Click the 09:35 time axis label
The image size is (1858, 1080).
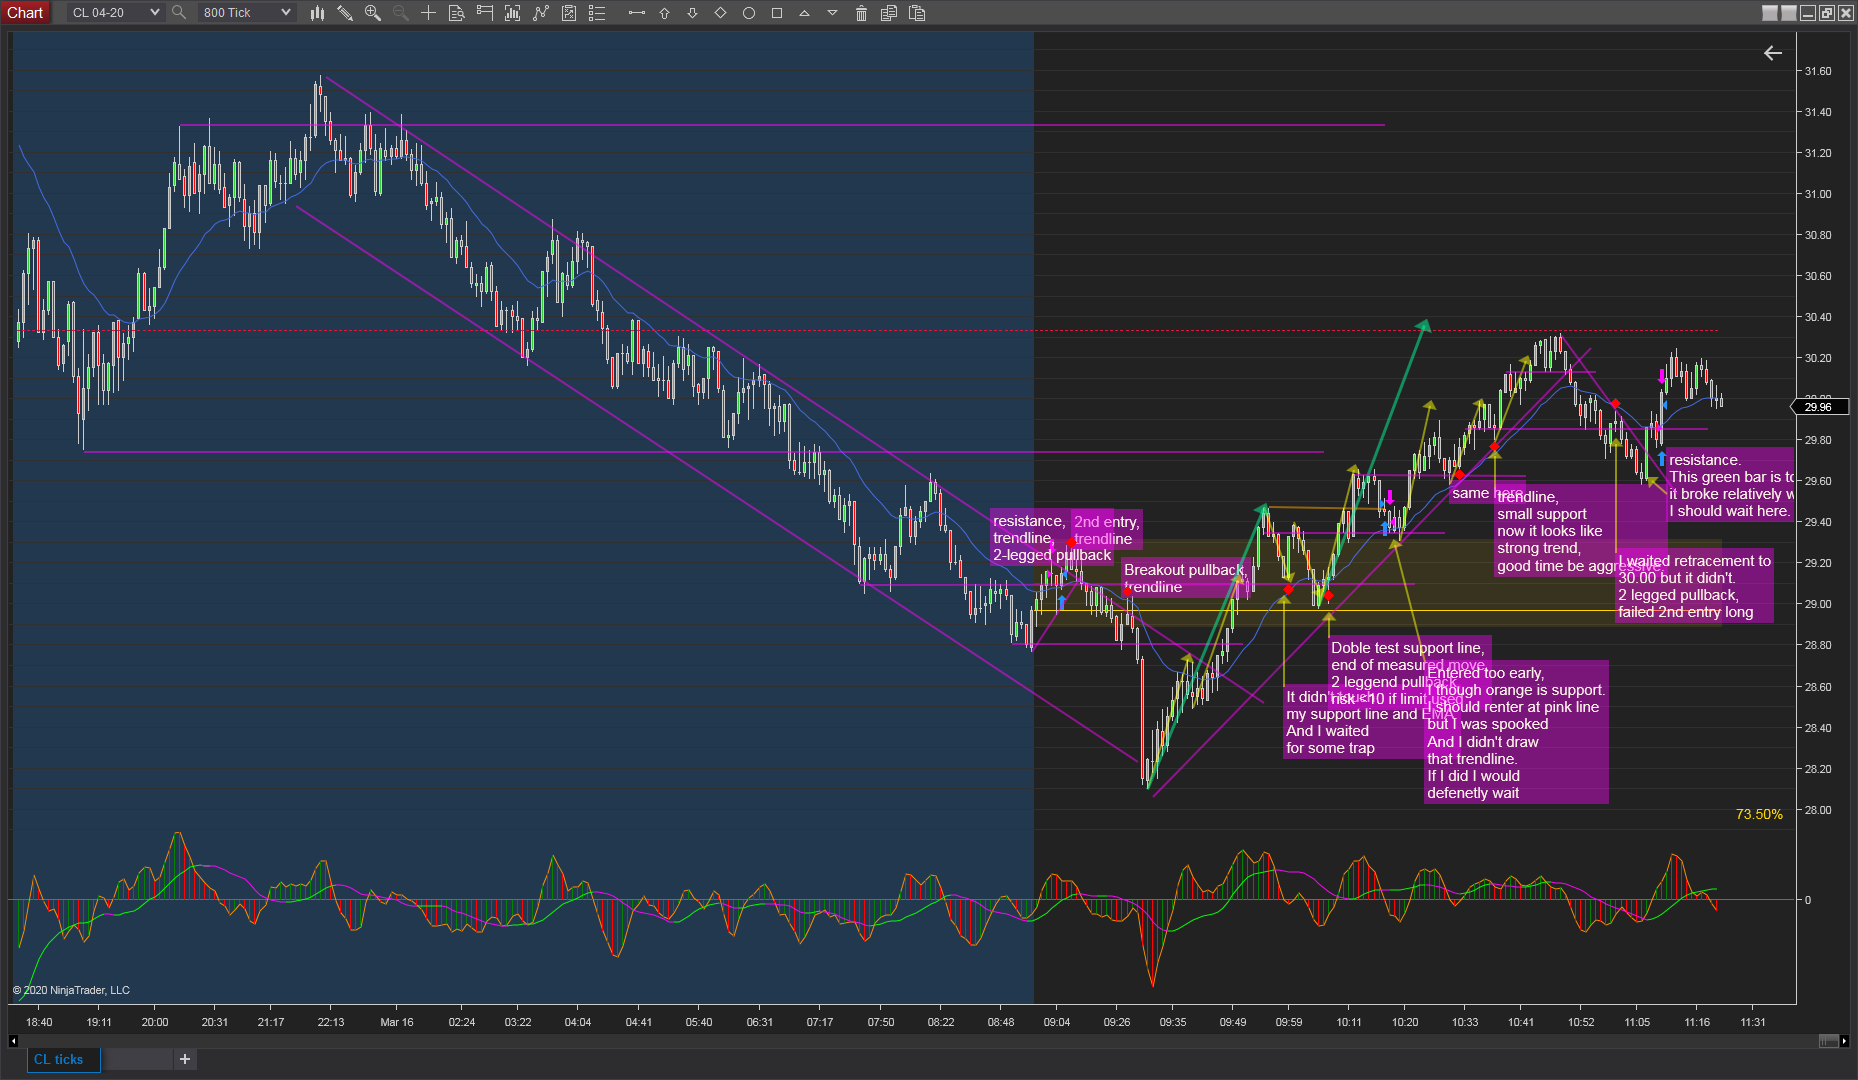[1173, 1022]
